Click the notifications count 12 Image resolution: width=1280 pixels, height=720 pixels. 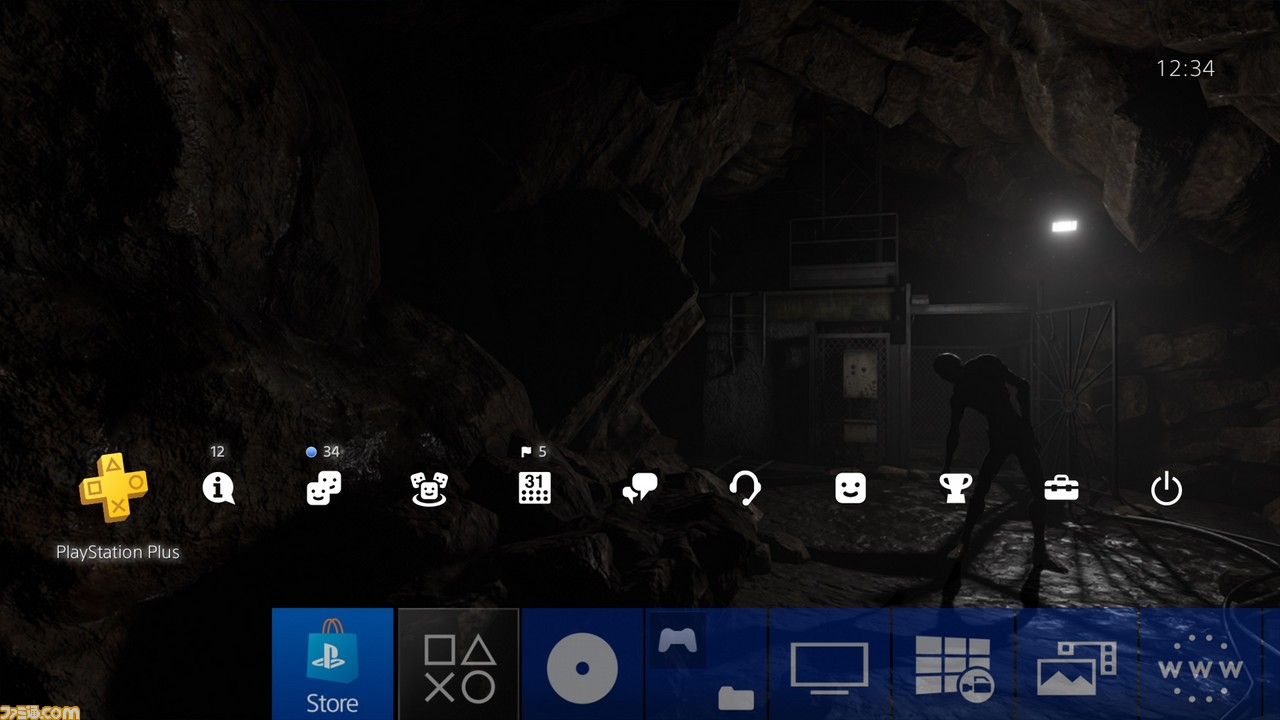coord(218,452)
